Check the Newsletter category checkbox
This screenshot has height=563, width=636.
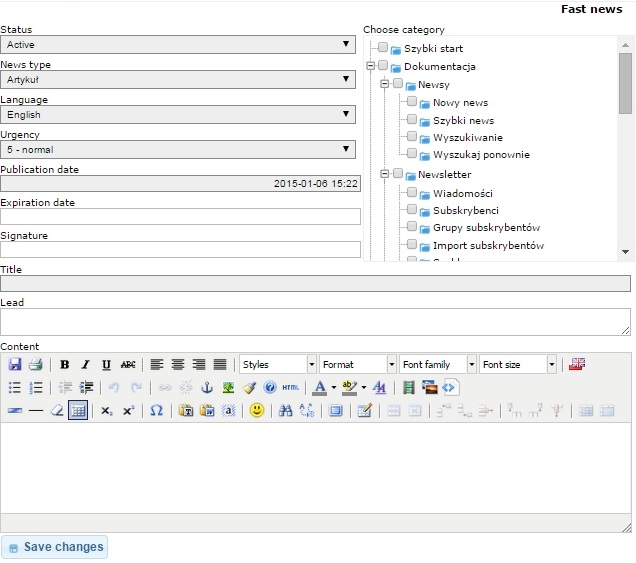(398, 174)
